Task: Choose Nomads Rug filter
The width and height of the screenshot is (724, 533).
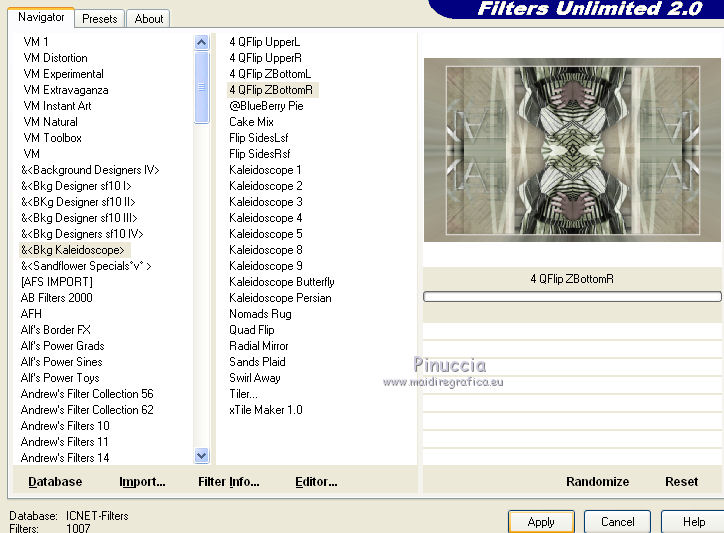Action: coord(260,314)
